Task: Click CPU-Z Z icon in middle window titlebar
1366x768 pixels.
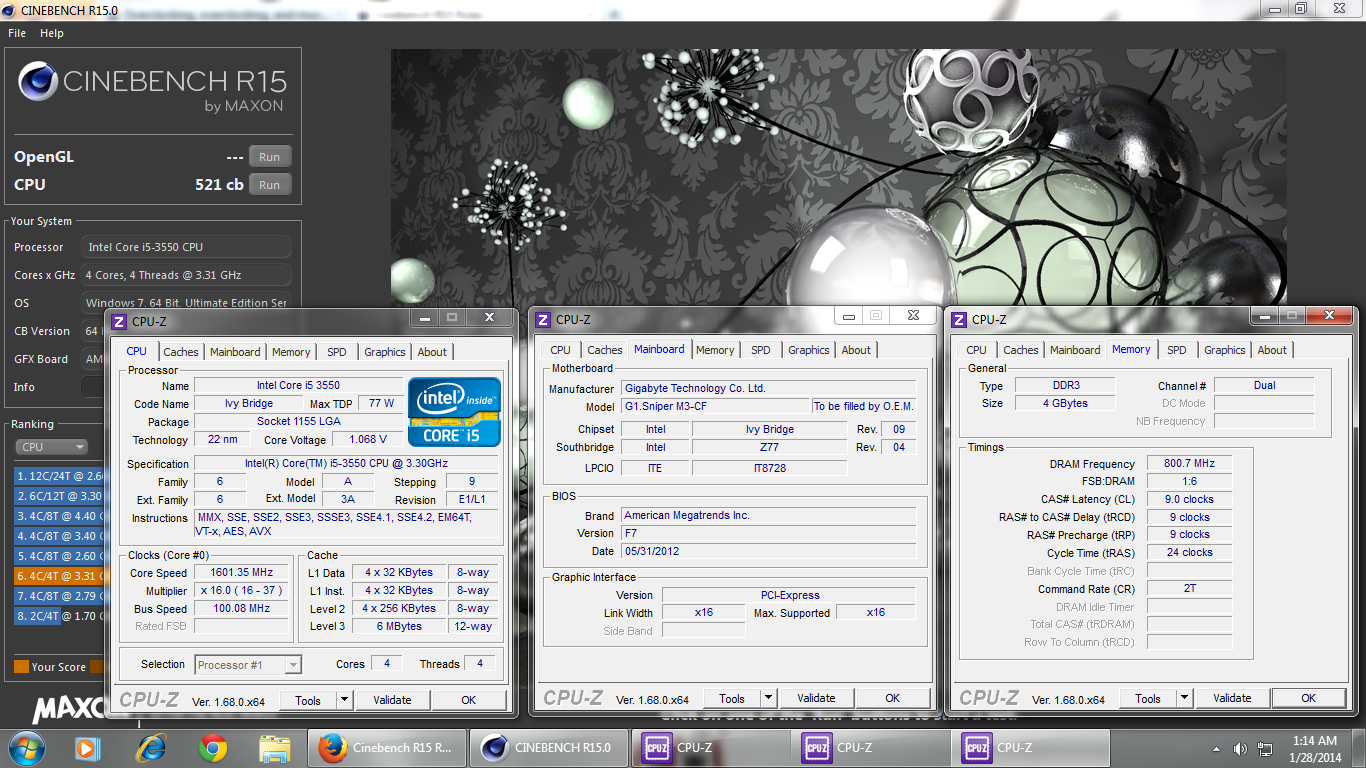Action: coord(543,320)
